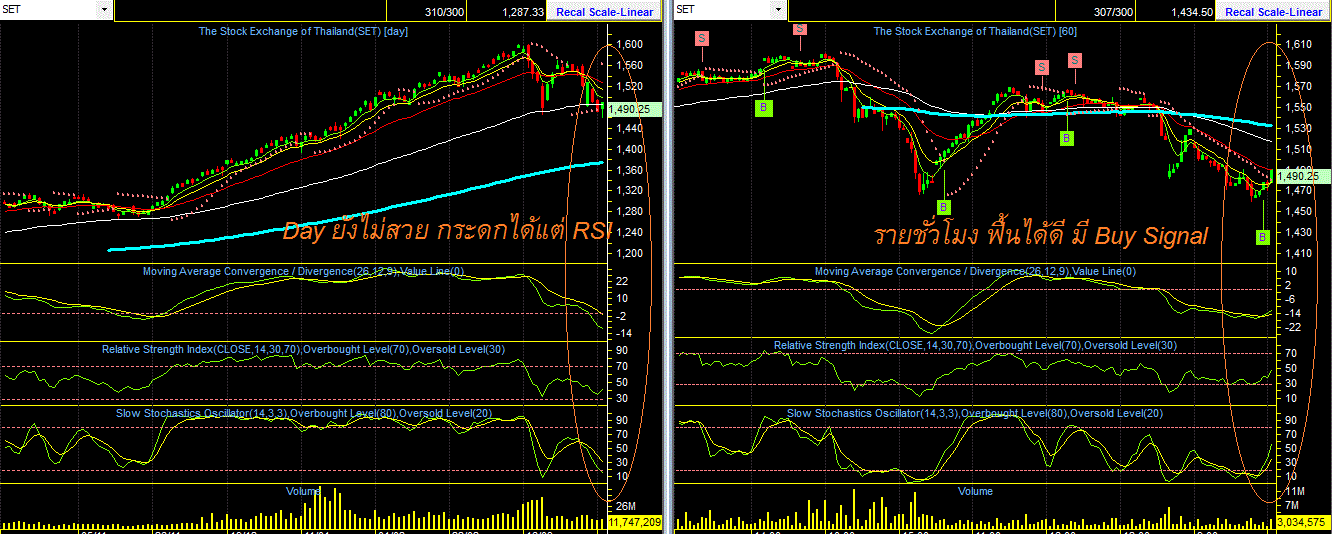Click the B buy marker below the deepest hourly dip
The image size is (1332, 534).
coord(942,206)
